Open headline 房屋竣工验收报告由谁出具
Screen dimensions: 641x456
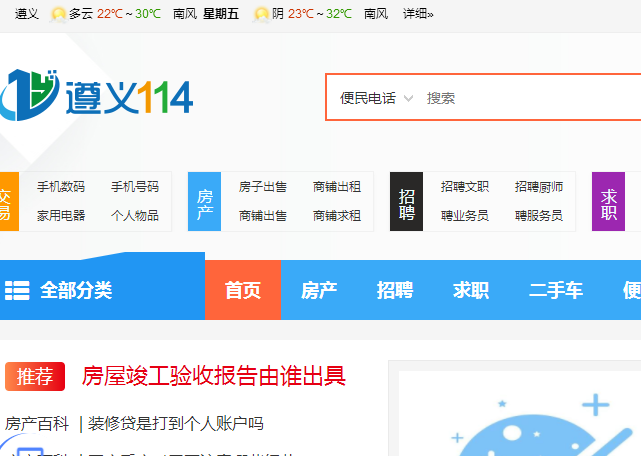pos(214,376)
